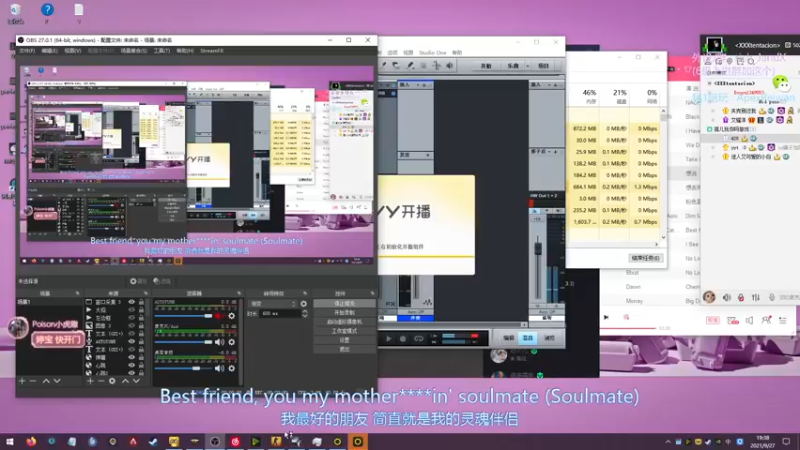Start playback in Studio One transport
The width and height of the screenshot is (800, 450).
389,338
